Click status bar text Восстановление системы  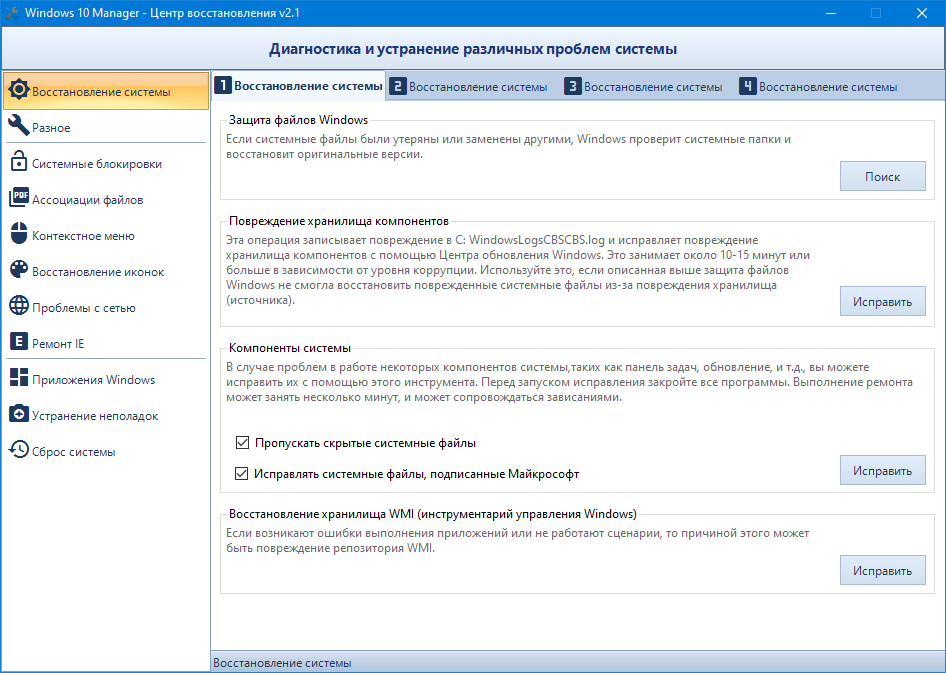[x=282, y=663]
